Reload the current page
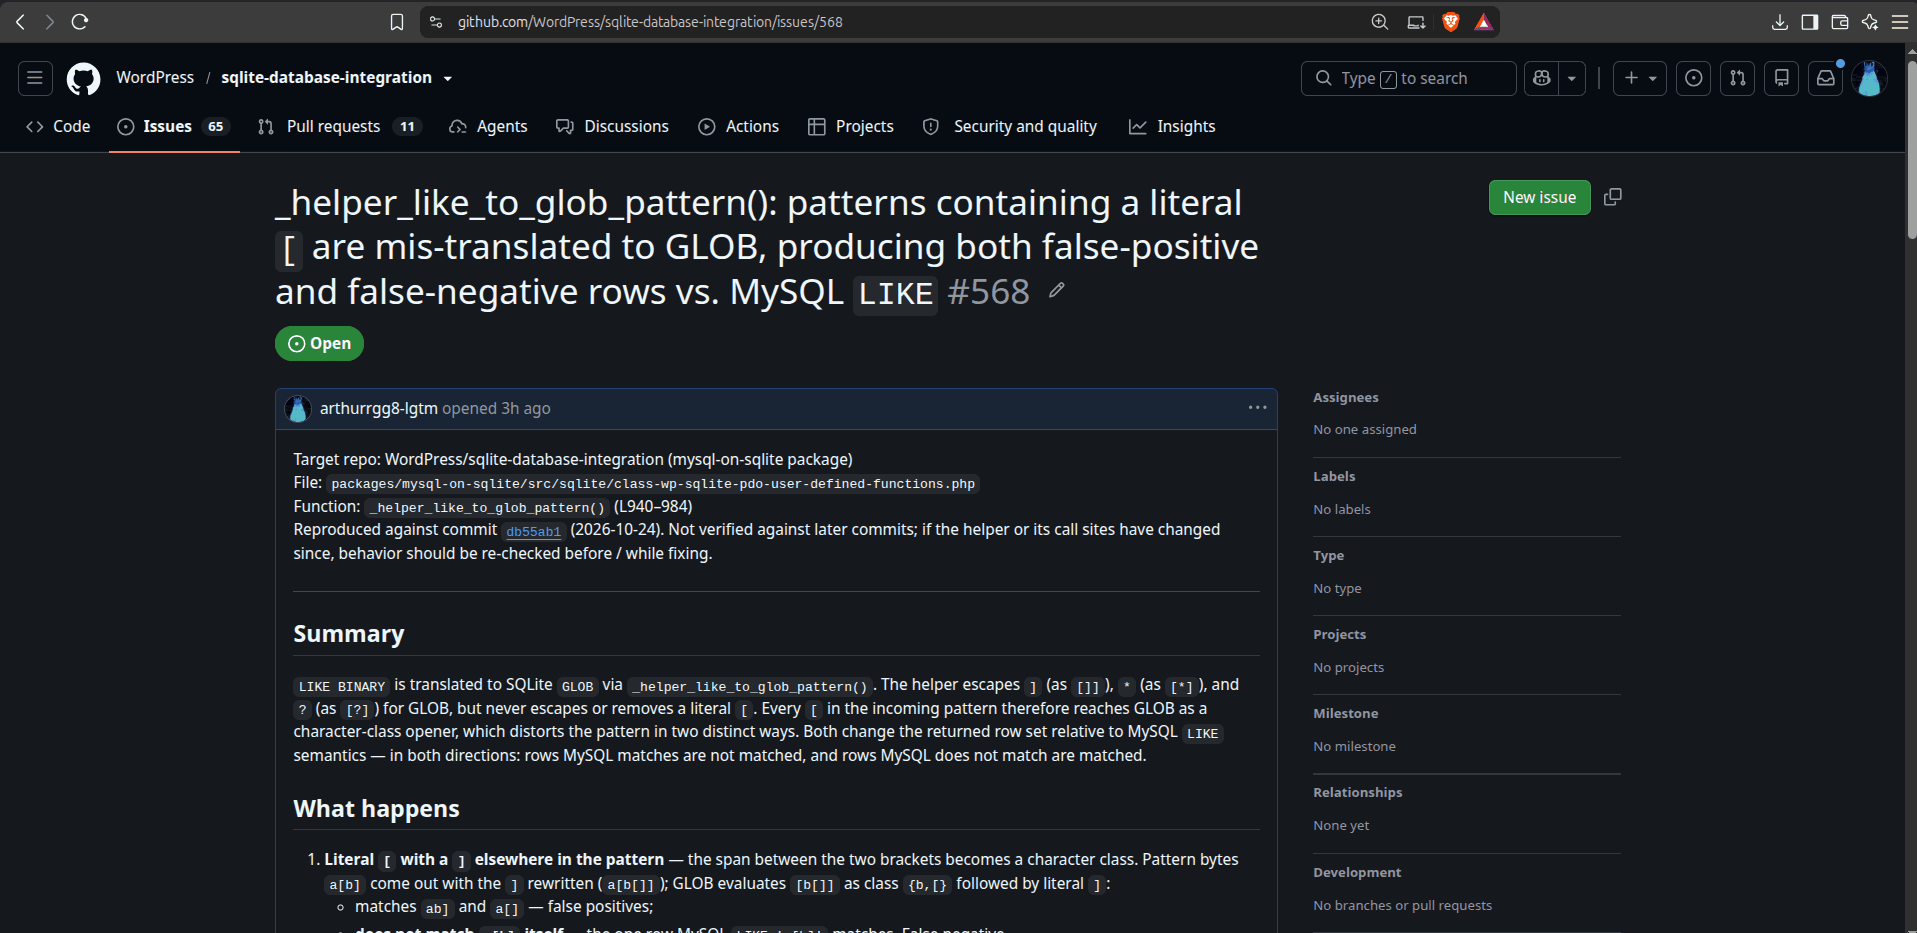Screen dimensions: 1917x933 pos(80,22)
